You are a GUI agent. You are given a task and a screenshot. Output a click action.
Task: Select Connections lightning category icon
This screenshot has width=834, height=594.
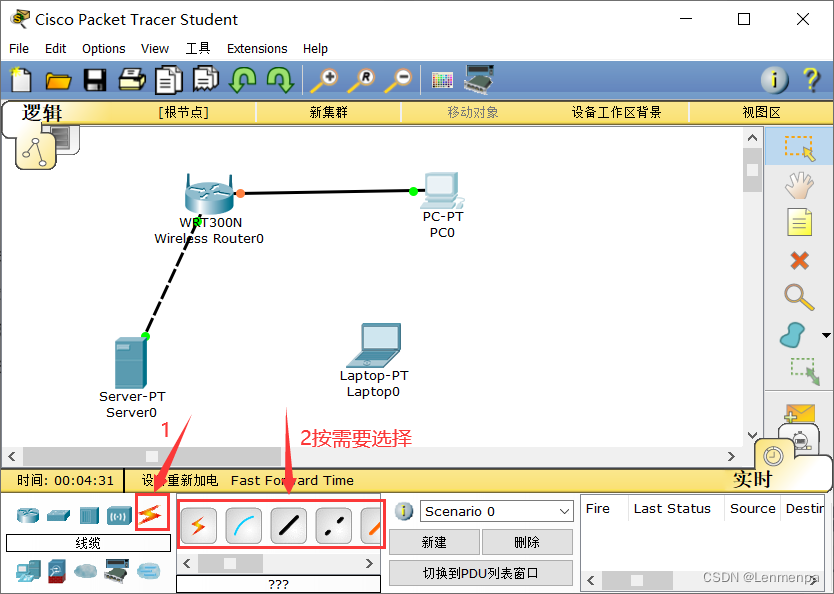tap(150, 514)
